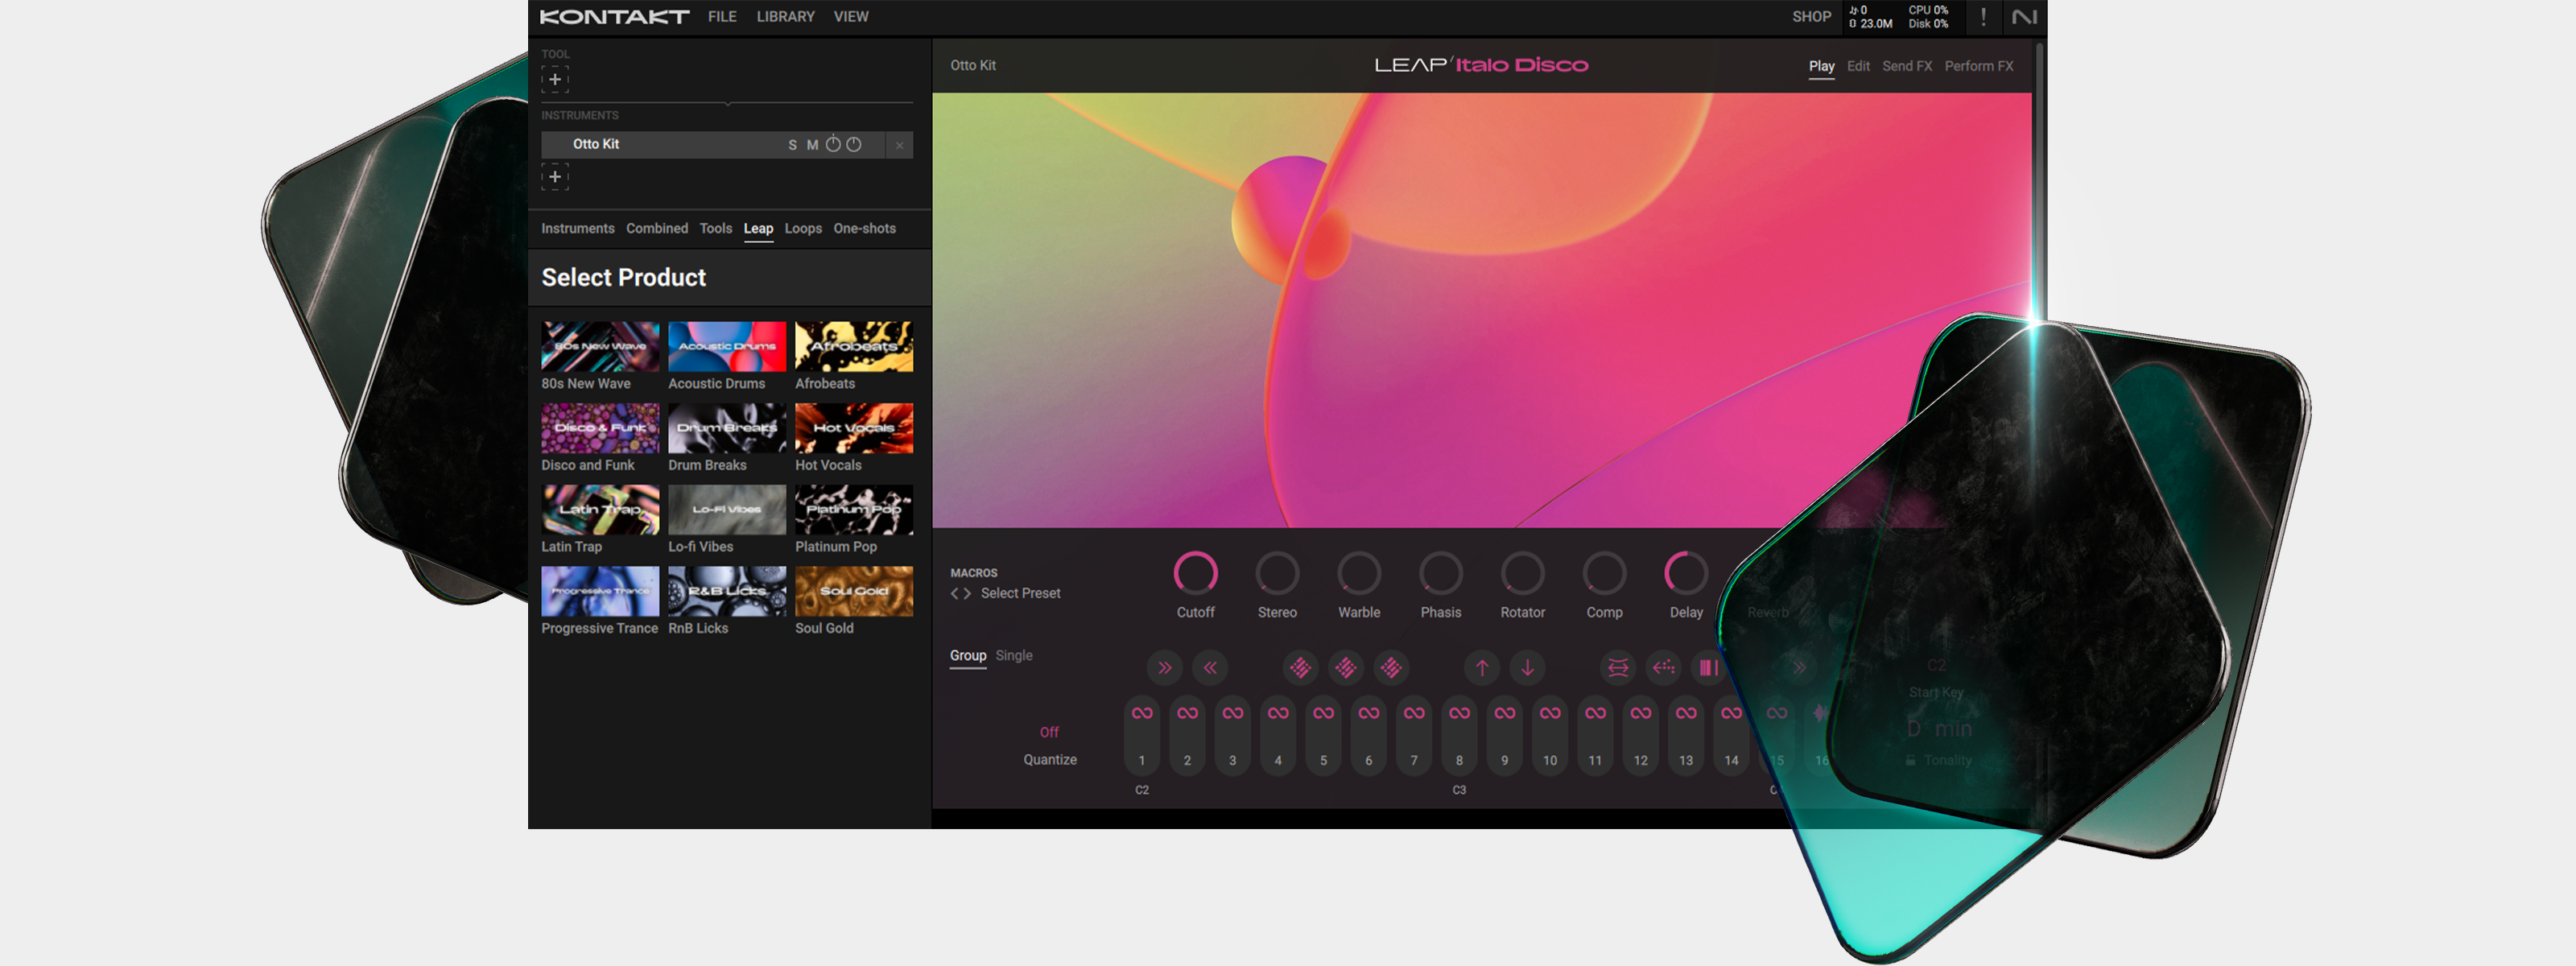Click the exclamation warning icon in header
The width and height of the screenshot is (2576, 966).
1983,17
